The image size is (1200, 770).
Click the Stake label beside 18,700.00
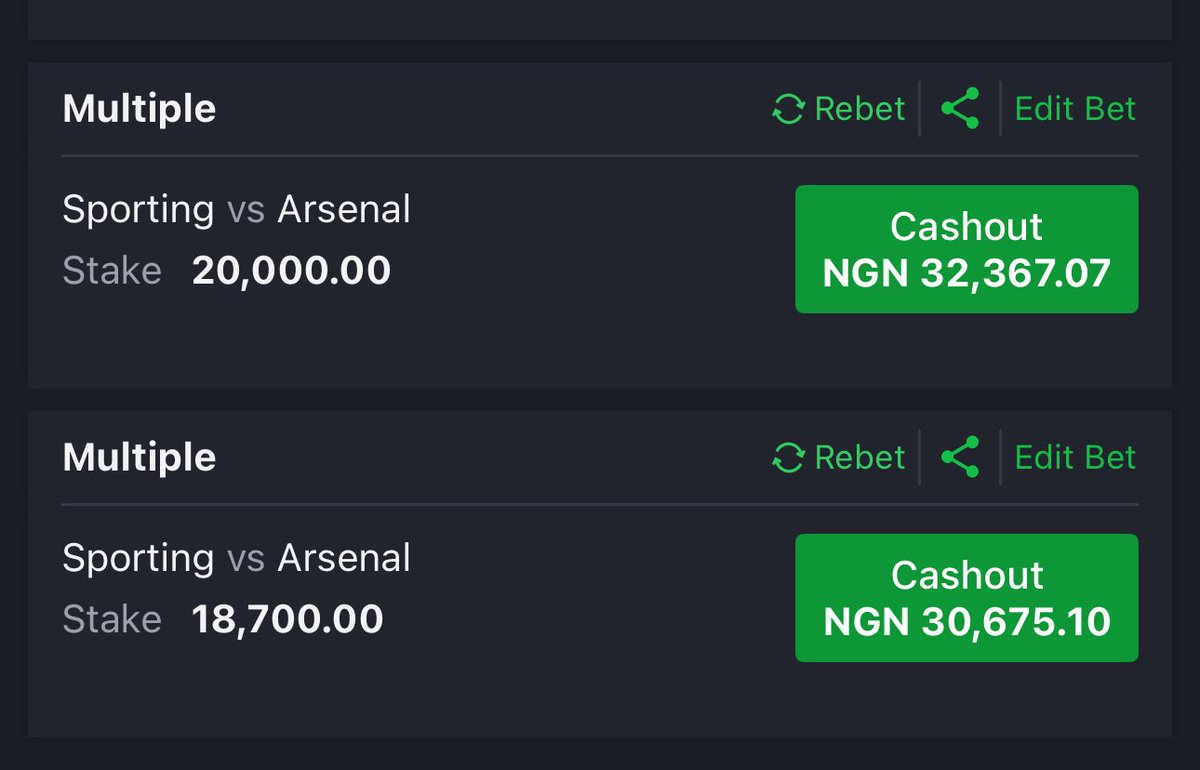[x=112, y=620]
